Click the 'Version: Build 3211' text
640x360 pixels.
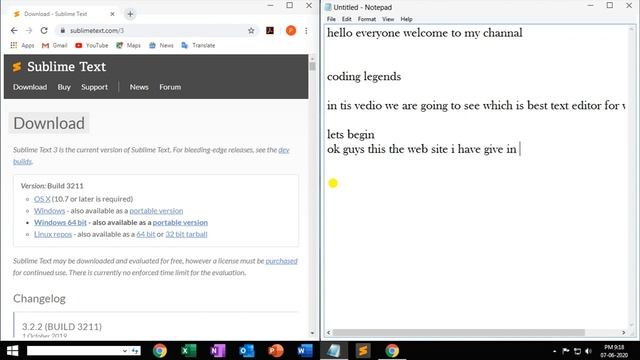tap(52, 186)
